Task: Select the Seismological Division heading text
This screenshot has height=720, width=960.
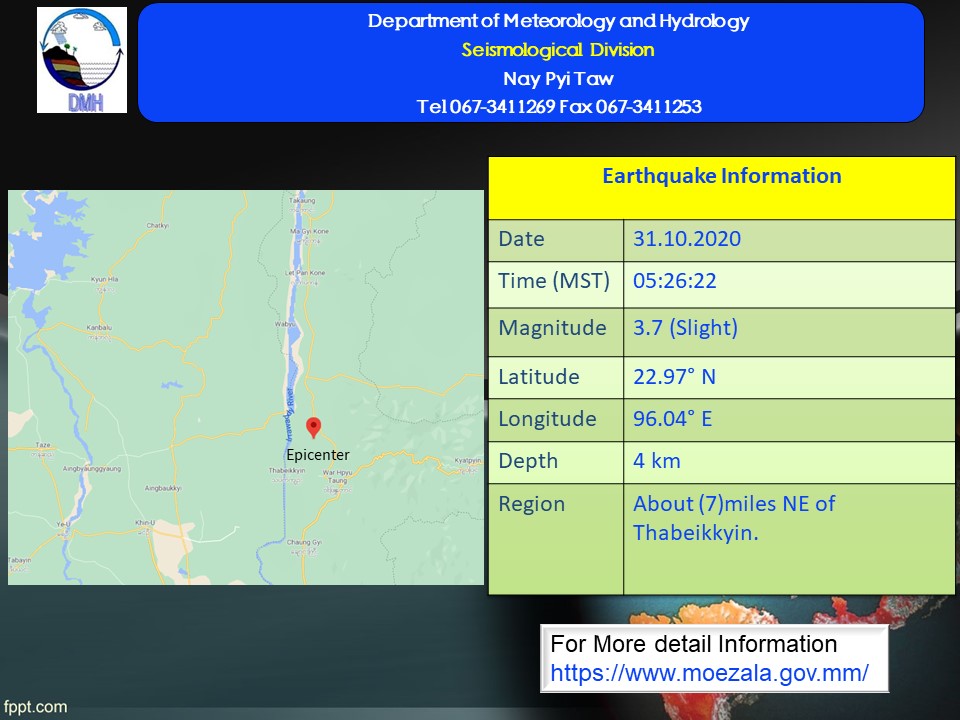Action: pyautogui.click(x=558, y=50)
